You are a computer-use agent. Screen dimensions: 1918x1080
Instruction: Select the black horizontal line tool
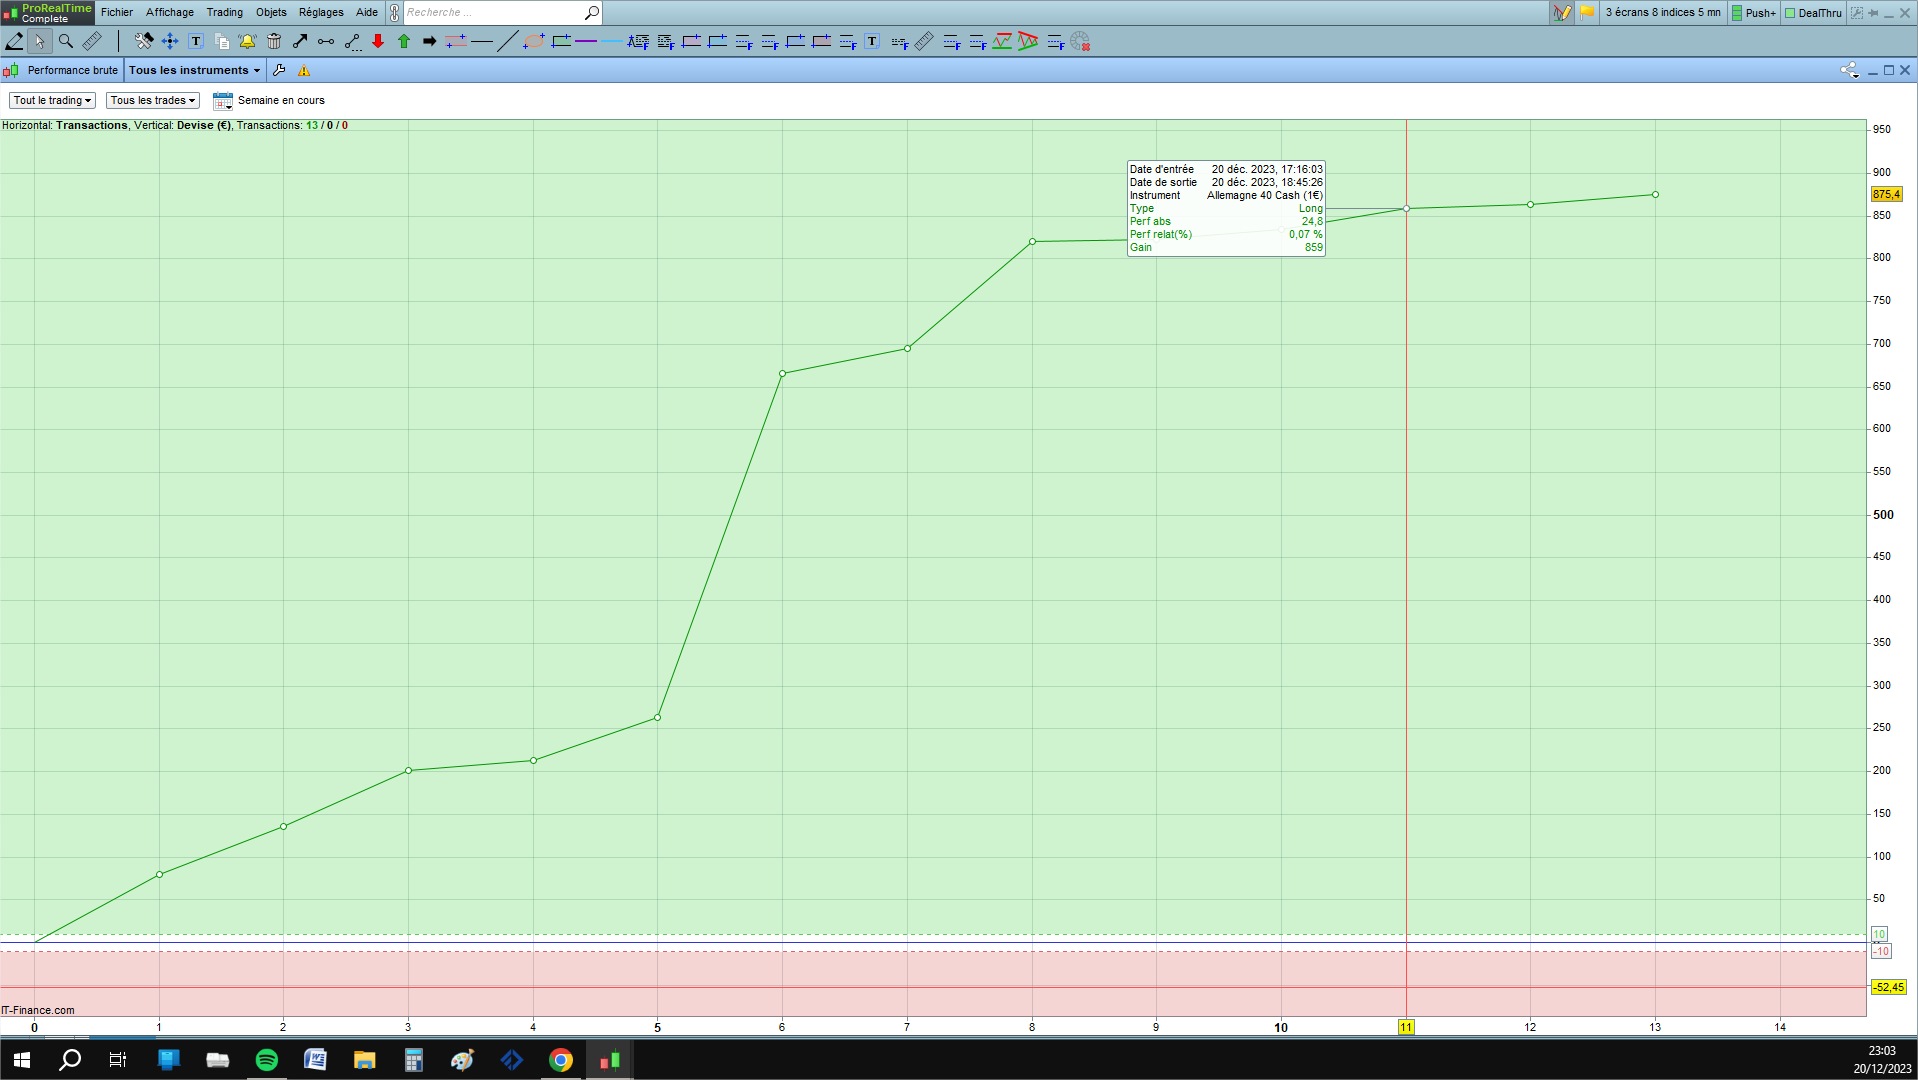482,41
